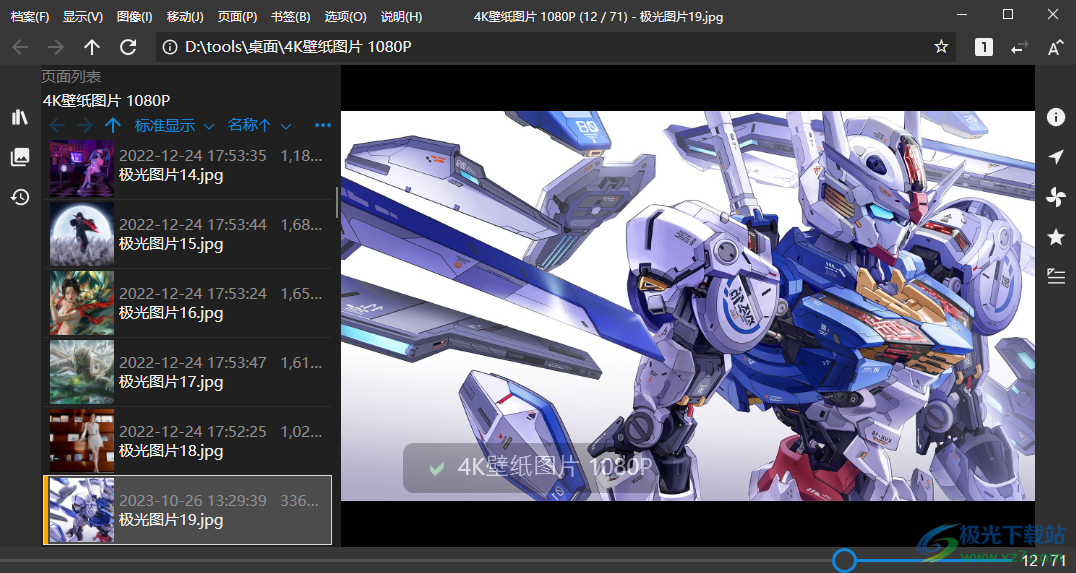Toggle the reading direction arrows icon
The width and height of the screenshot is (1076, 573).
pyautogui.click(x=1020, y=47)
